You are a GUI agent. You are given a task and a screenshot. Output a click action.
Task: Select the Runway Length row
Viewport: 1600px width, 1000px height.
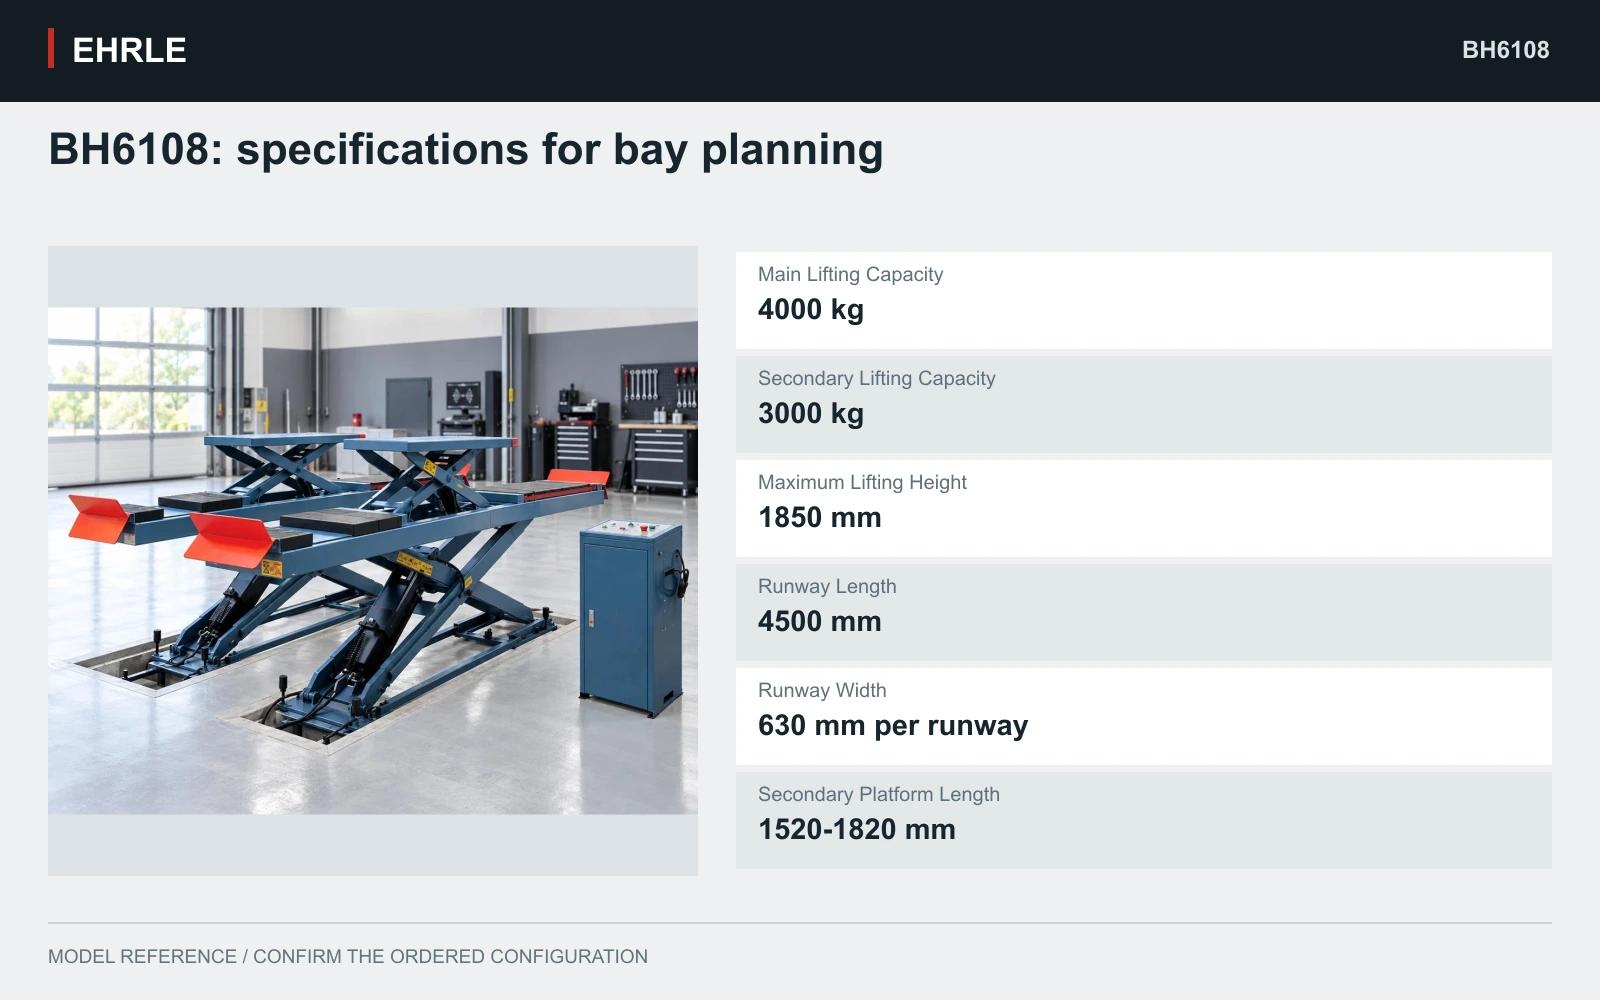tap(1144, 612)
